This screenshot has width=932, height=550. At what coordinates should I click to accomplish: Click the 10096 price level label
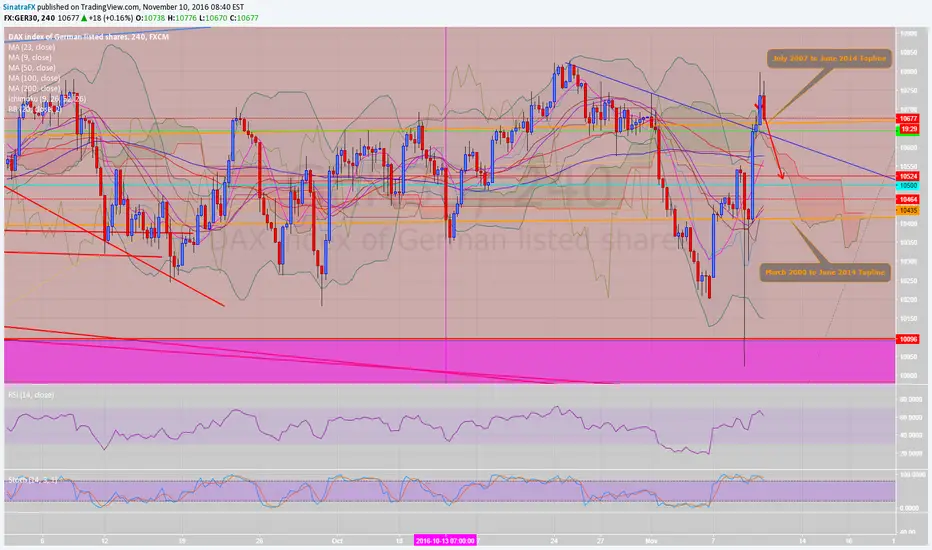(908, 340)
